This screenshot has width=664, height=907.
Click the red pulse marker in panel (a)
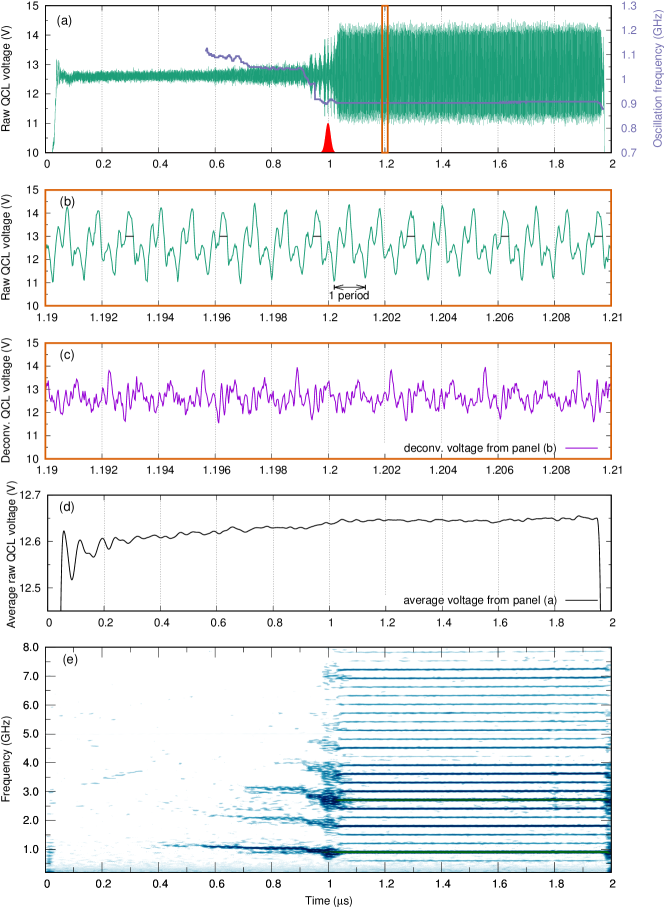[x=328, y=139]
